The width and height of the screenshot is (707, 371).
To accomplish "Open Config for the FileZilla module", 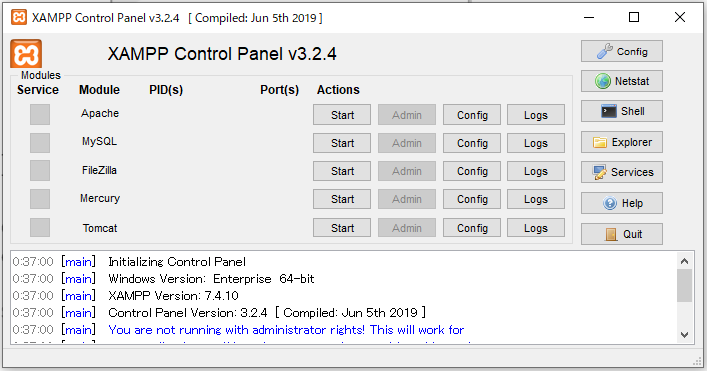I will pyautogui.click(x=472, y=171).
